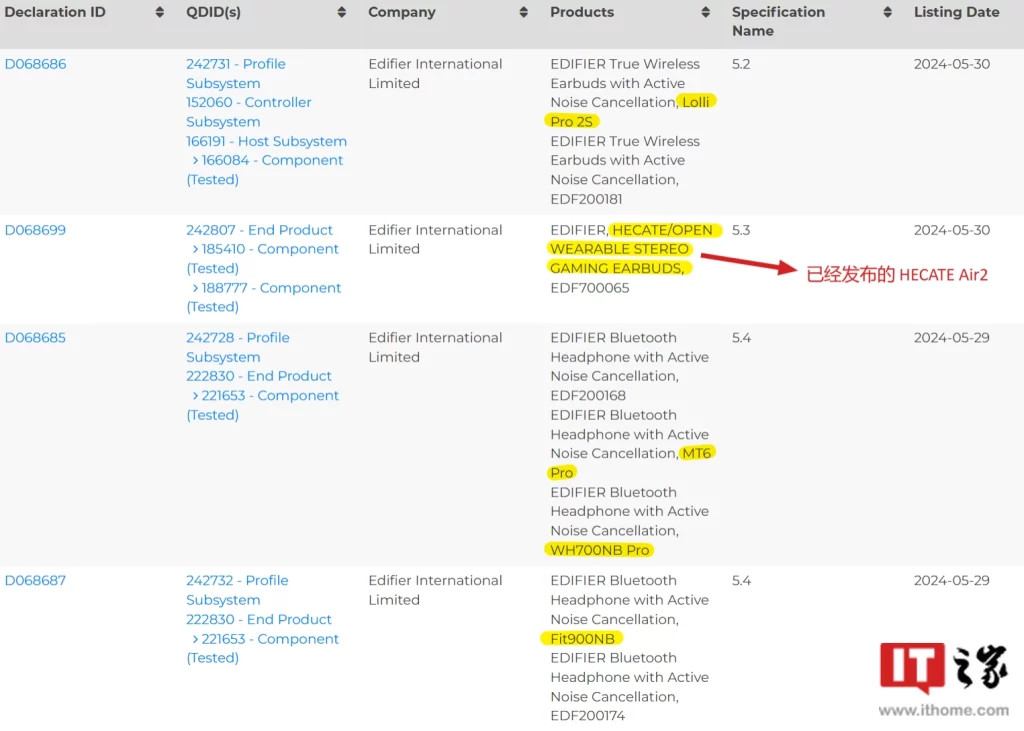Select product code EDF200168
The height and width of the screenshot is (731, 1024).
[588, 396]
